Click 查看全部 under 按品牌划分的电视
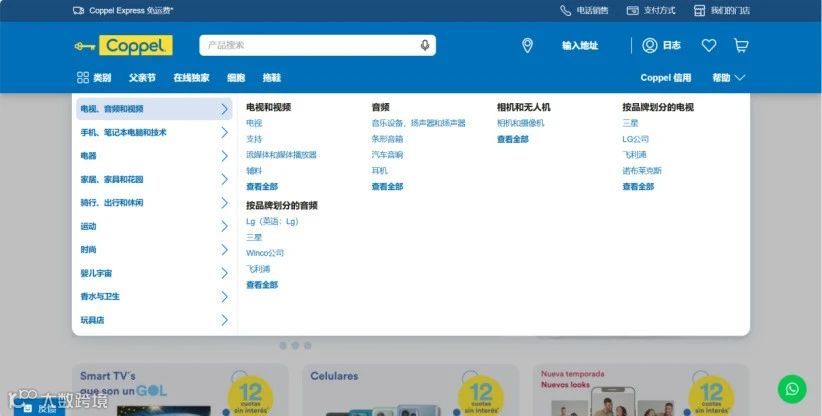 point(638,187)
